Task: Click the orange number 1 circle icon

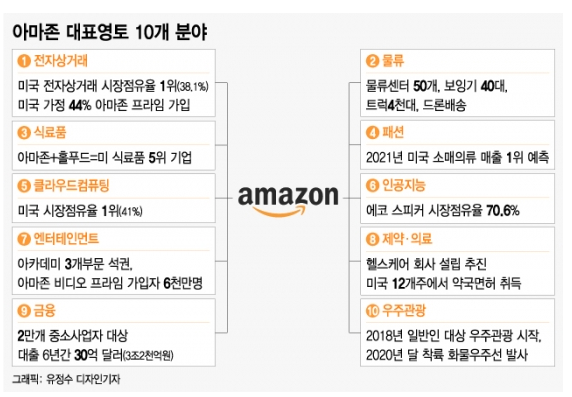Action: [24, 61]
